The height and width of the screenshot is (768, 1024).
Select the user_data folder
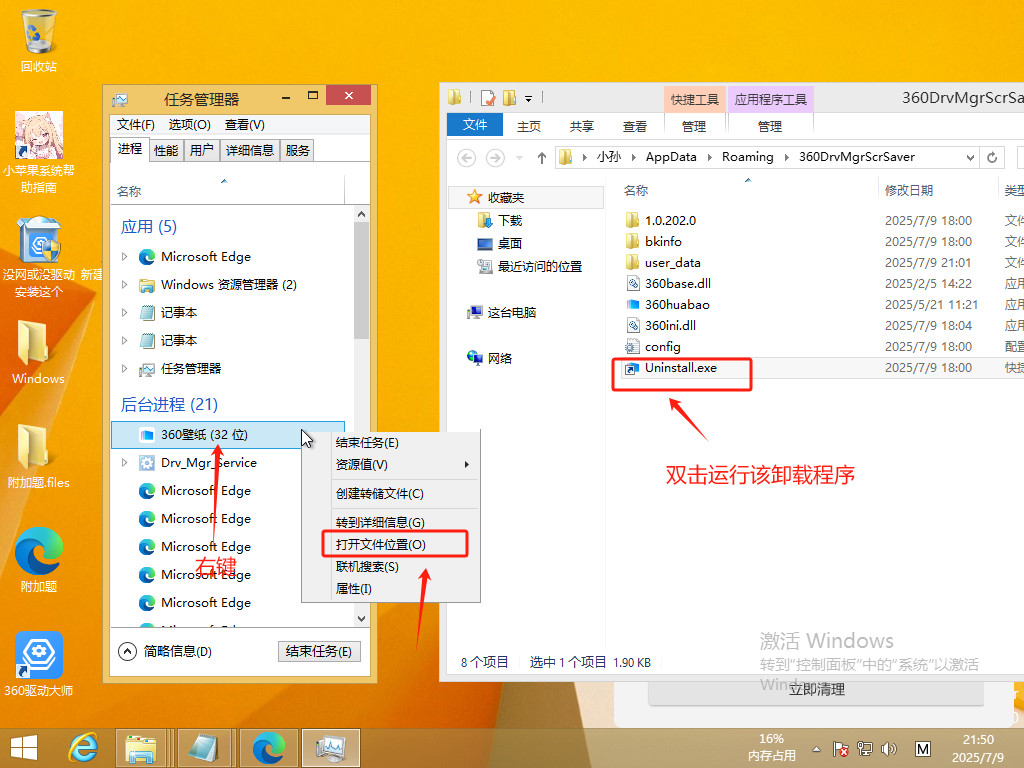coord(672,263)
